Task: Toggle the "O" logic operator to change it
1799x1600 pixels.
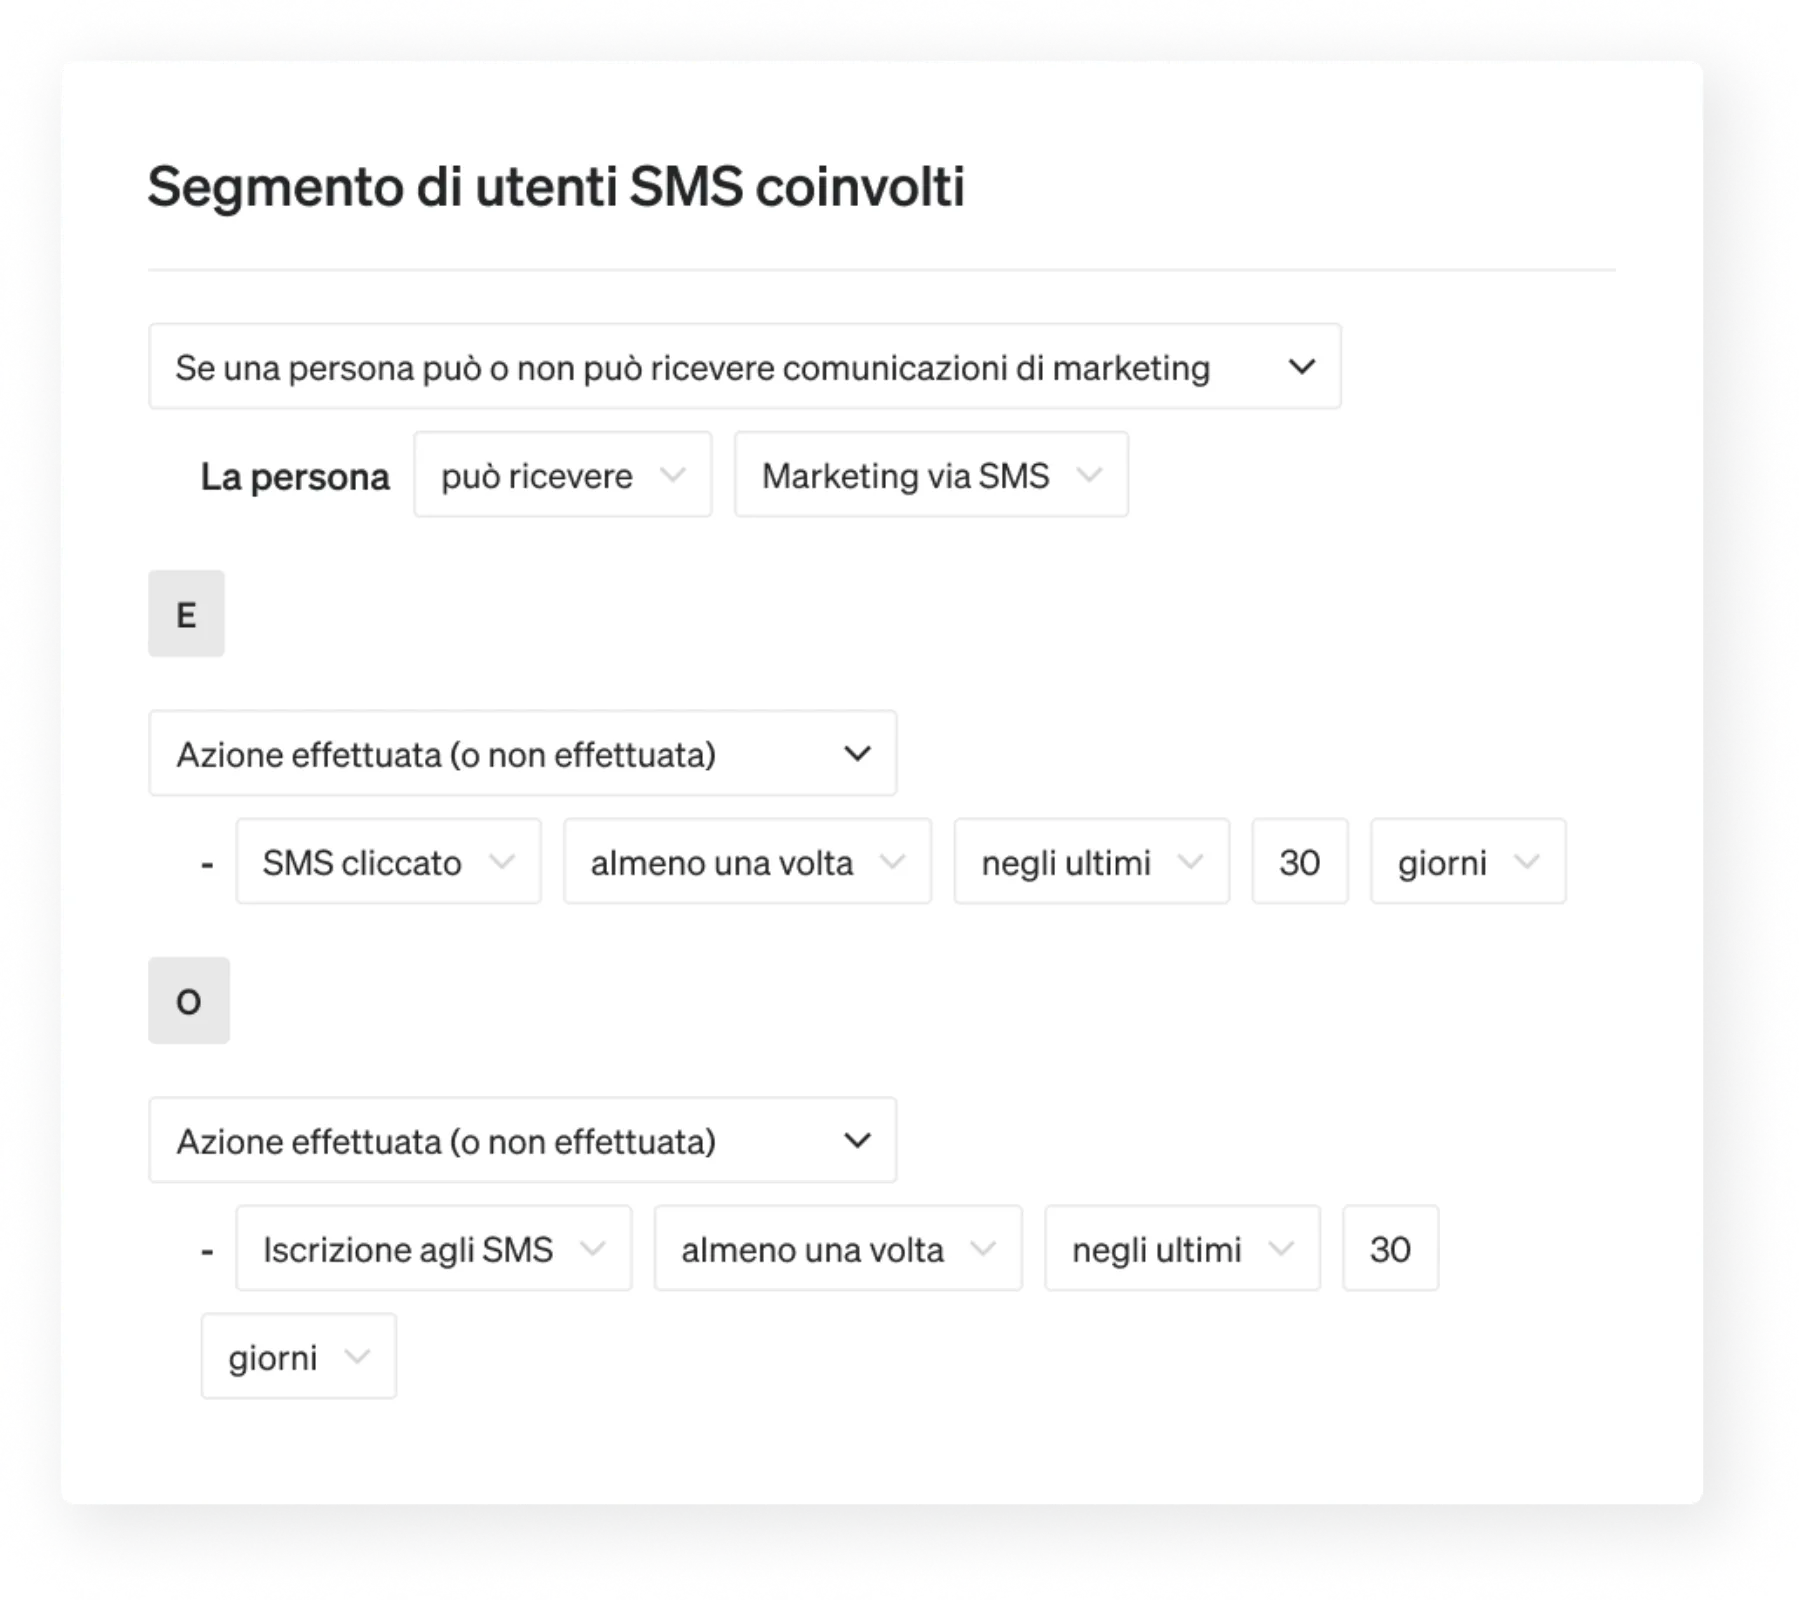Action: click(x=189, y=1000)
